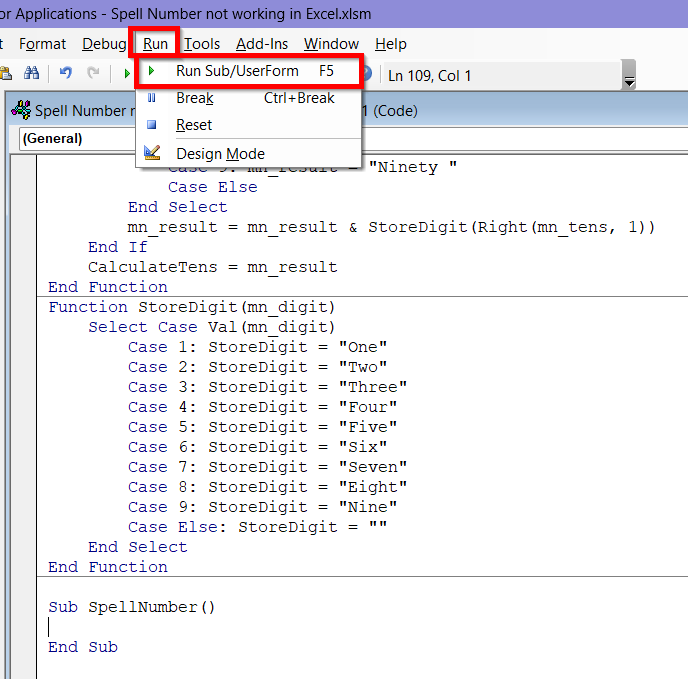This screenshot has width=688, height=679.
Task: Open the Tools menu
Action: pyautogui.click(x=202, y=44)
